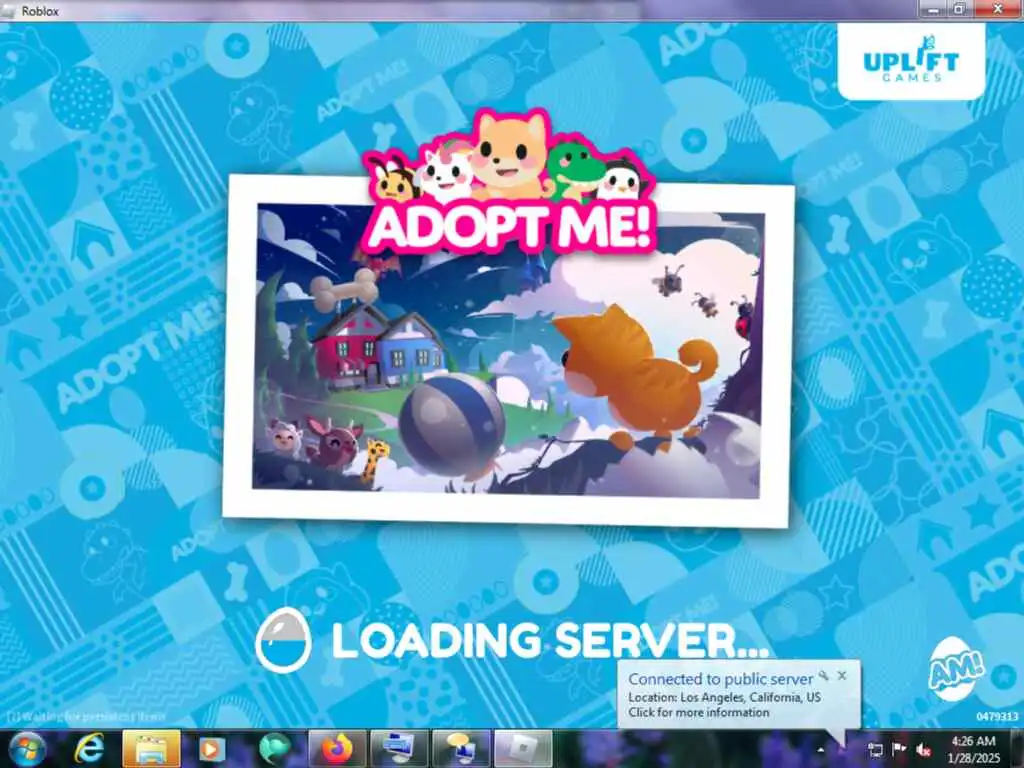This screenshot has width=1024, height=768.
Task: Click the Show Desktop strip
Action: 1019,749
